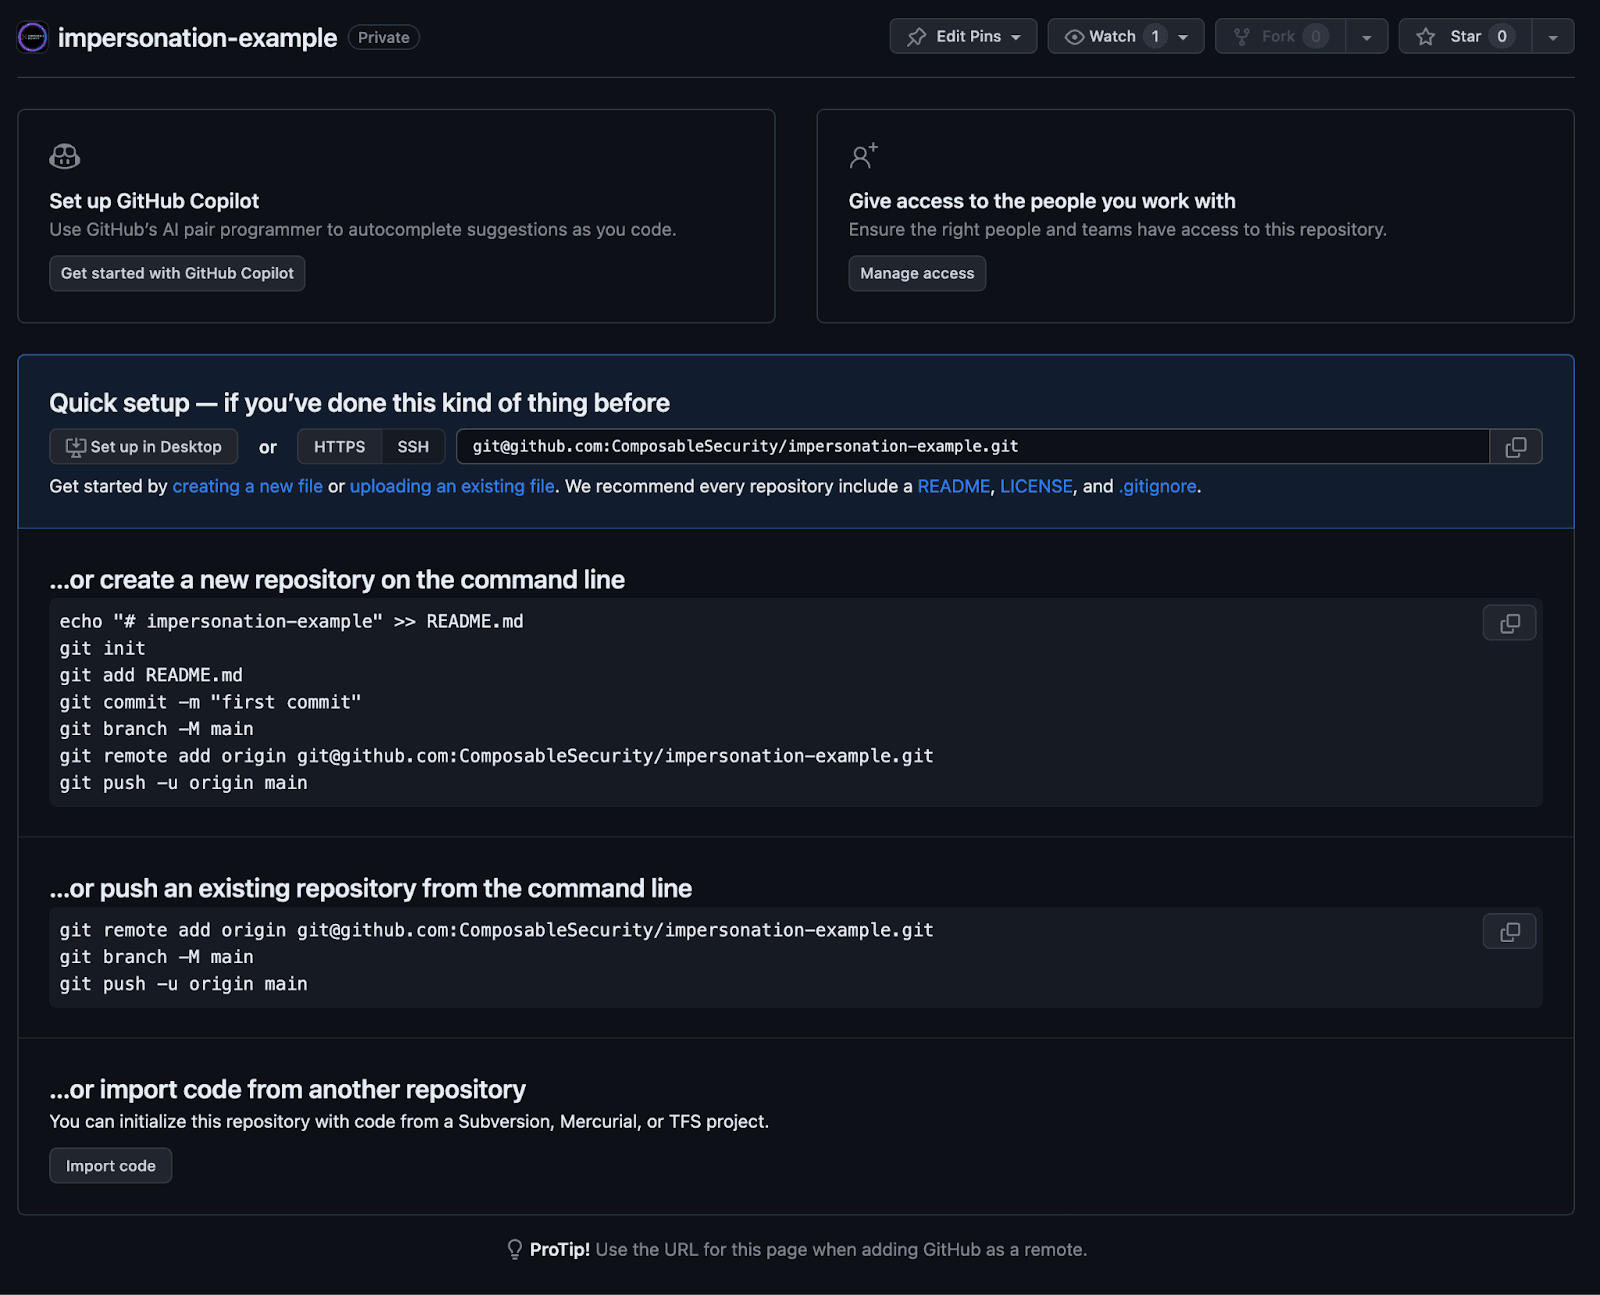Open the LICENSE link
Screen dimensions: 1600x1295
1036,486
